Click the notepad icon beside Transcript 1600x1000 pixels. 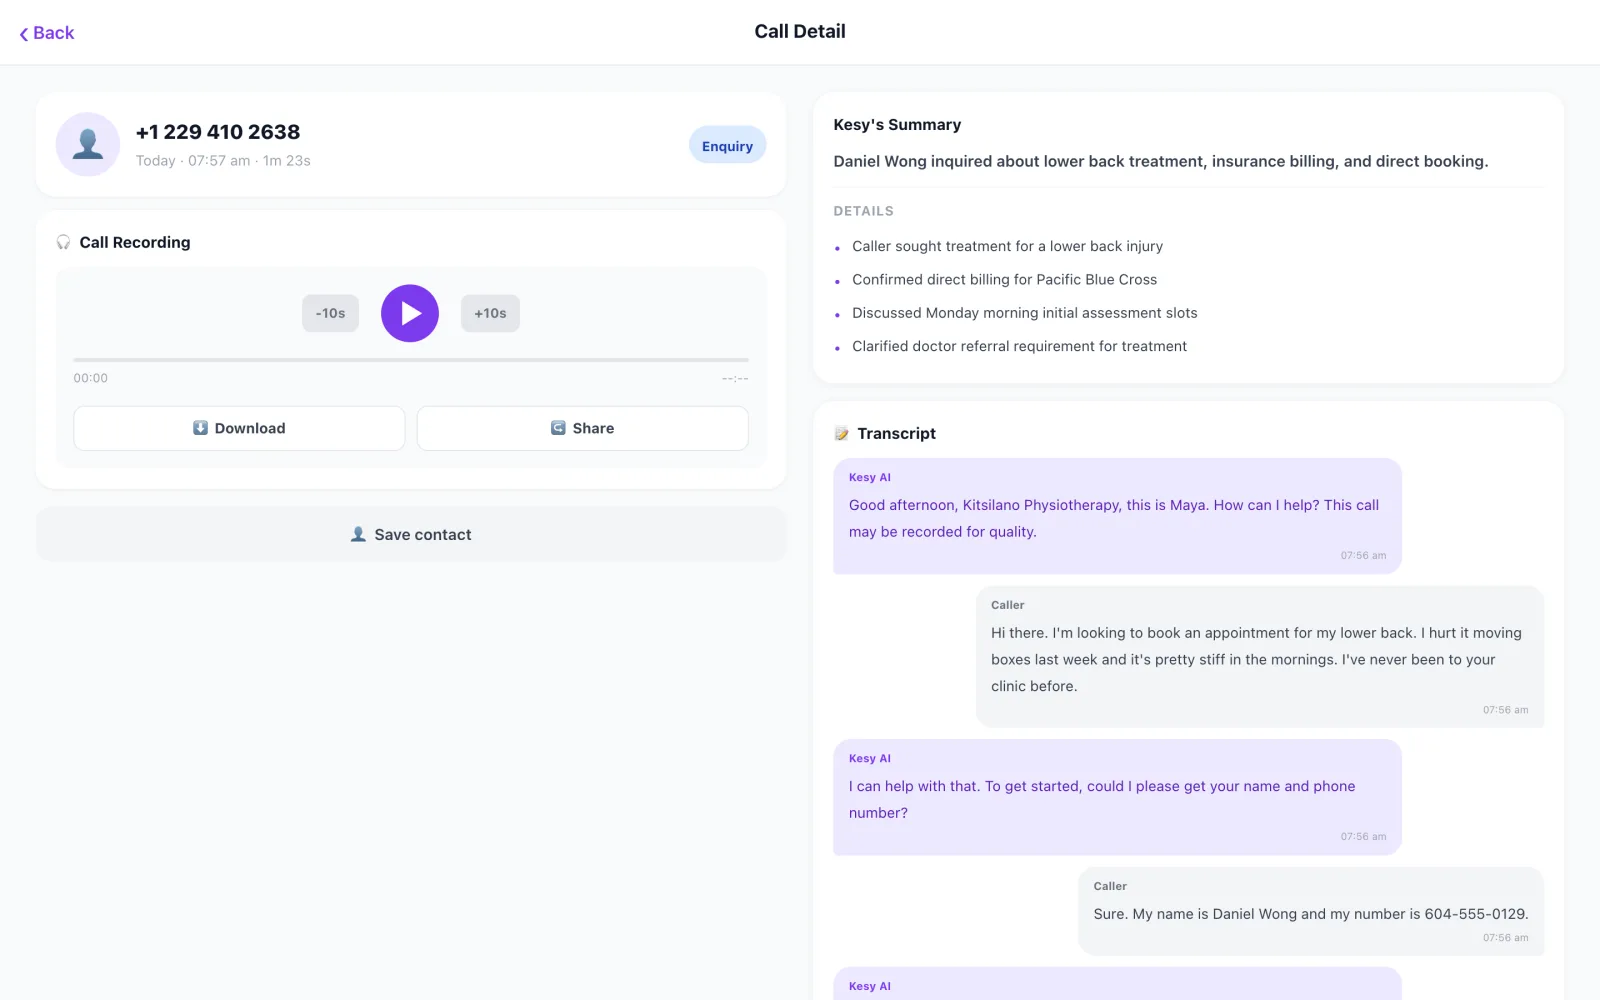pyautogui.click(x=842, y=433)
